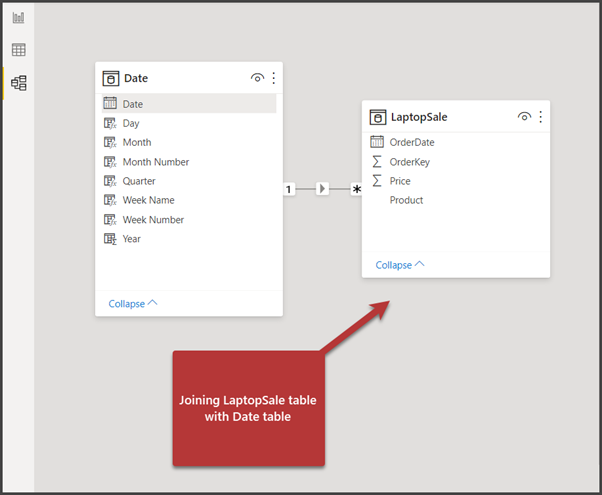This screenshot has width=602, height=495.
Task: Select the OrderKey field
Action: [x=456, y=162]
